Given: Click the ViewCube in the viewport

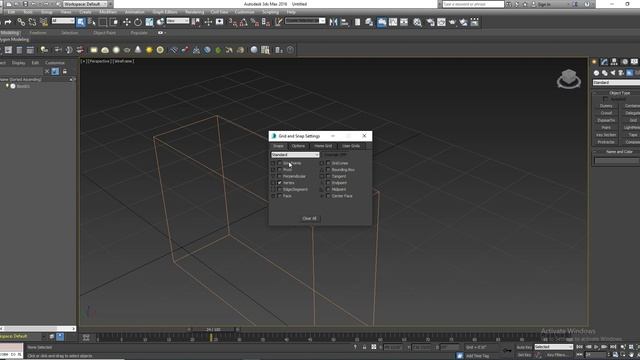Looking at the screenshot, I should tap(569, 78).
